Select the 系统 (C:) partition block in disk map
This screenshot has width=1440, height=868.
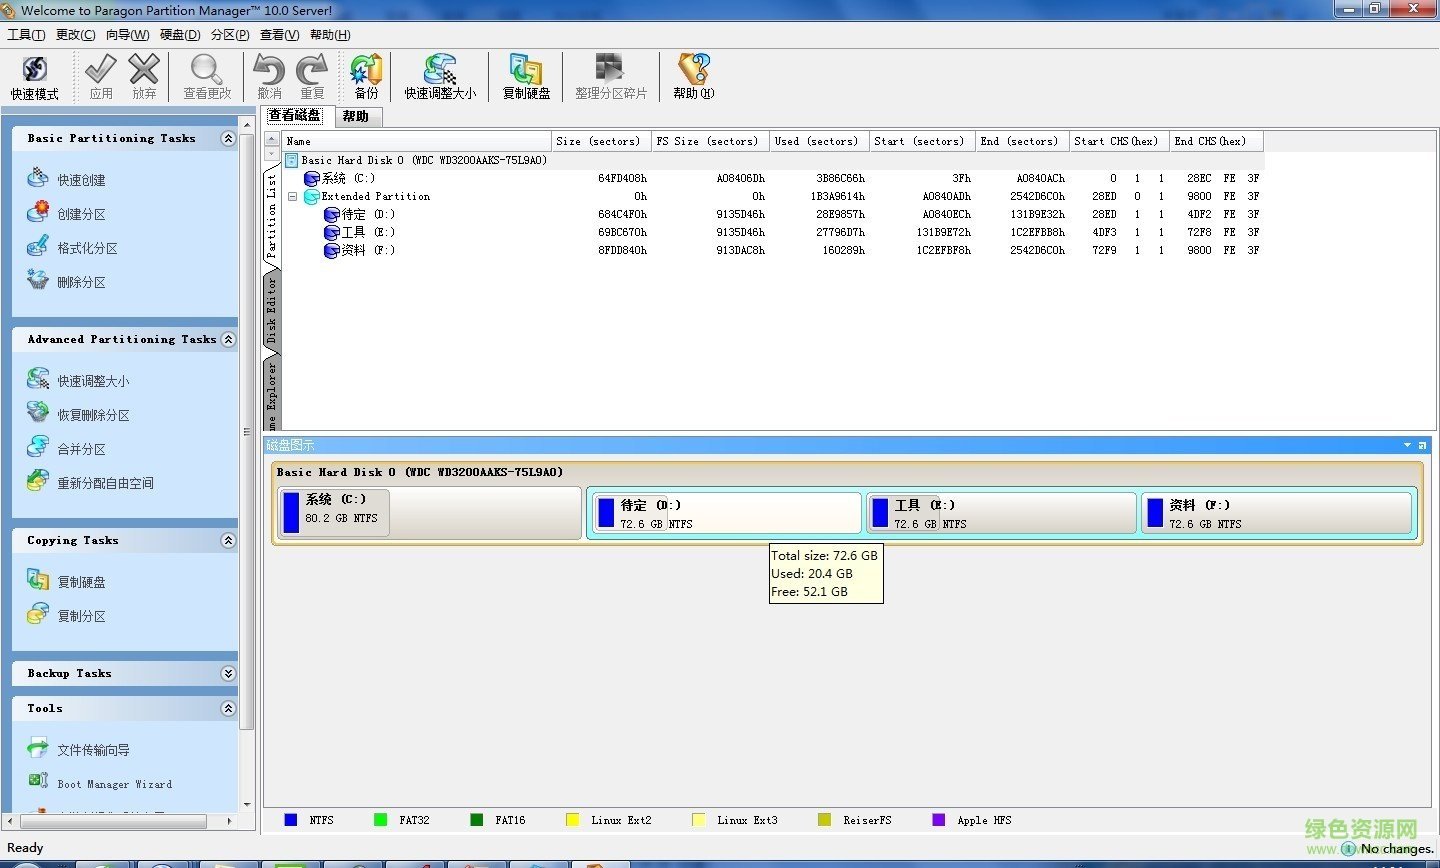coord(430,511)
